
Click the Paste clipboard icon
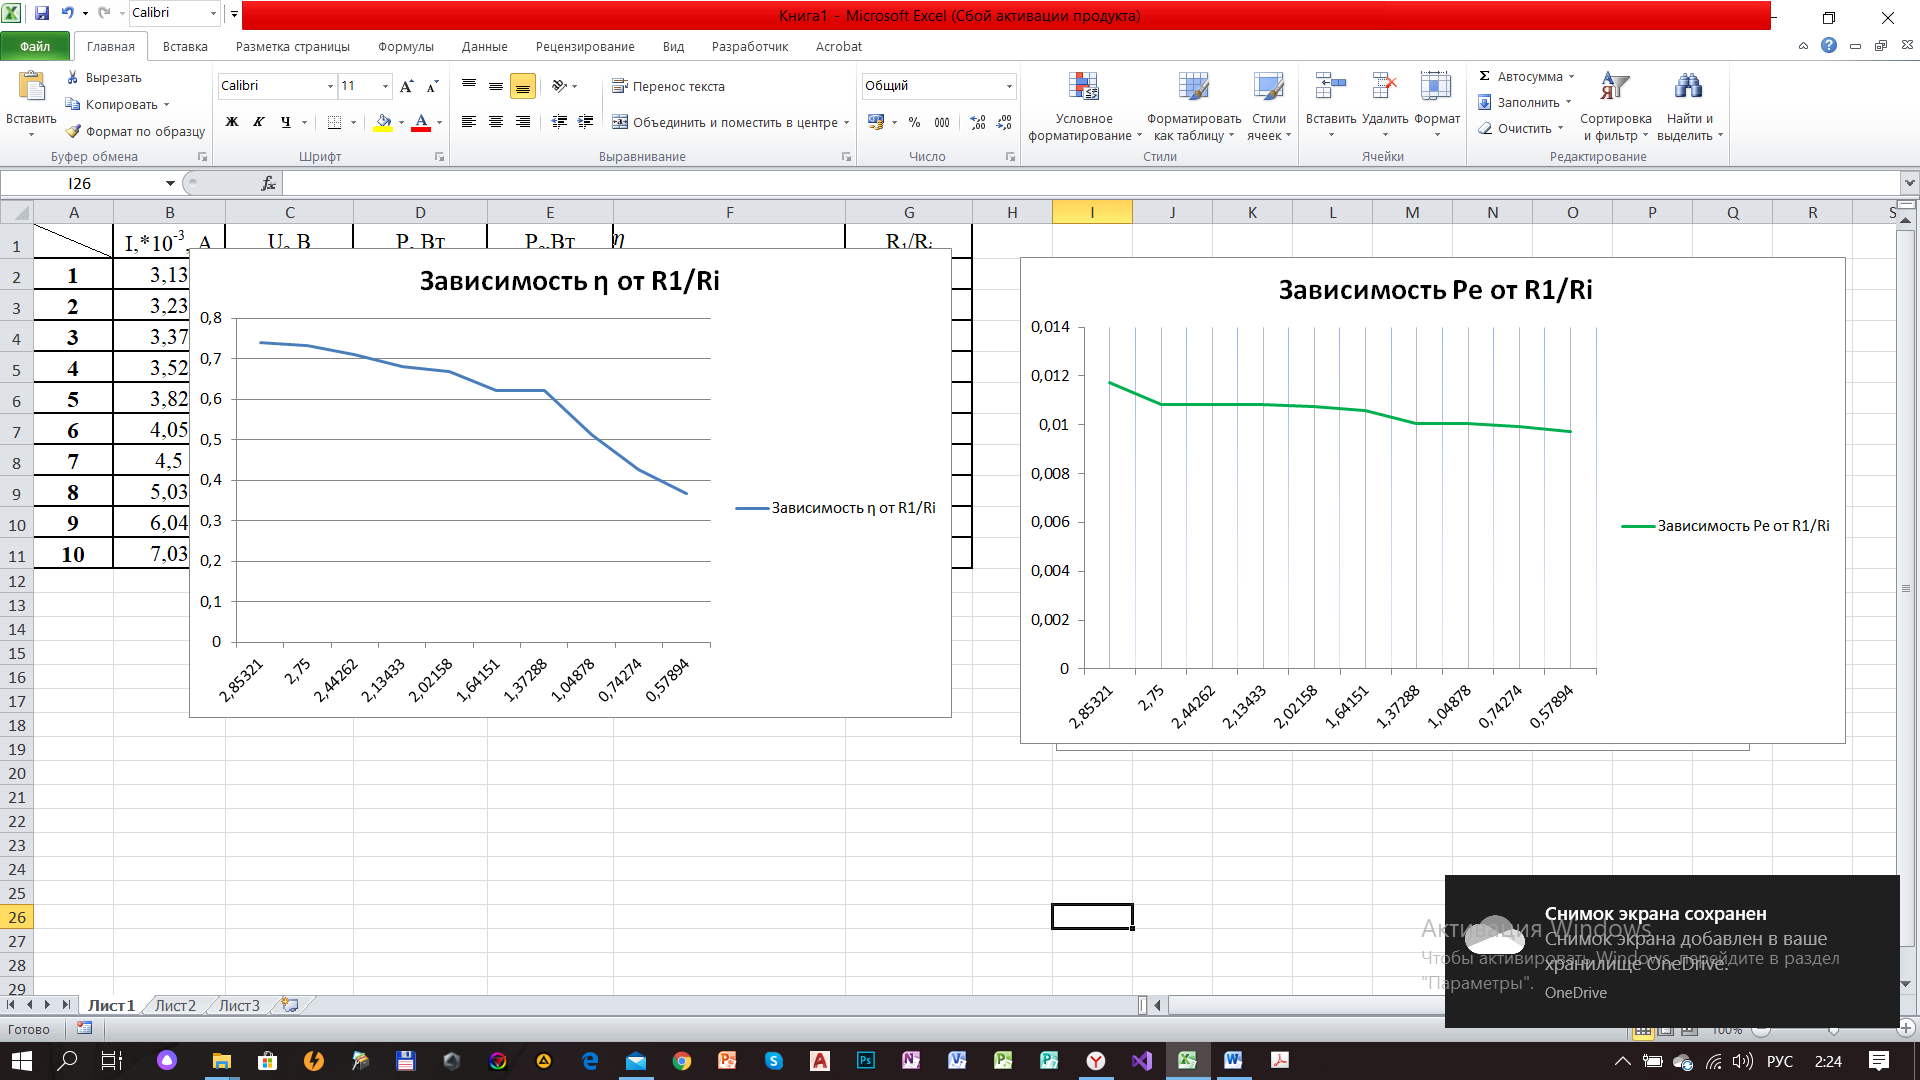(31, 87)
